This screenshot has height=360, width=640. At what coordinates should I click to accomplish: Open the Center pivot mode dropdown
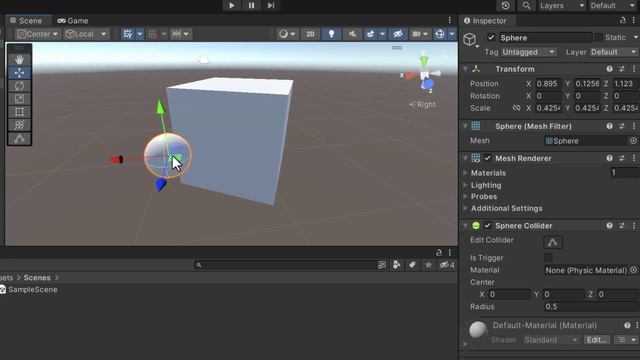pyautogui.click(x=38, y=34)
